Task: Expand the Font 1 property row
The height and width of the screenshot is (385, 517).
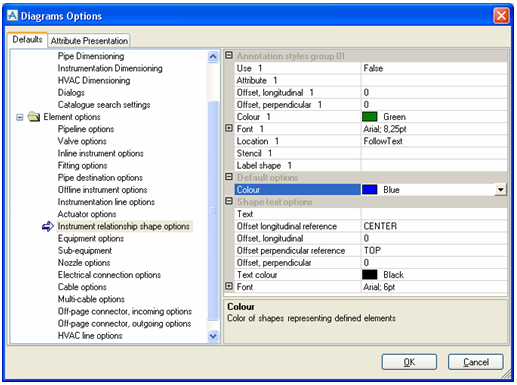Action: point(229,128)
